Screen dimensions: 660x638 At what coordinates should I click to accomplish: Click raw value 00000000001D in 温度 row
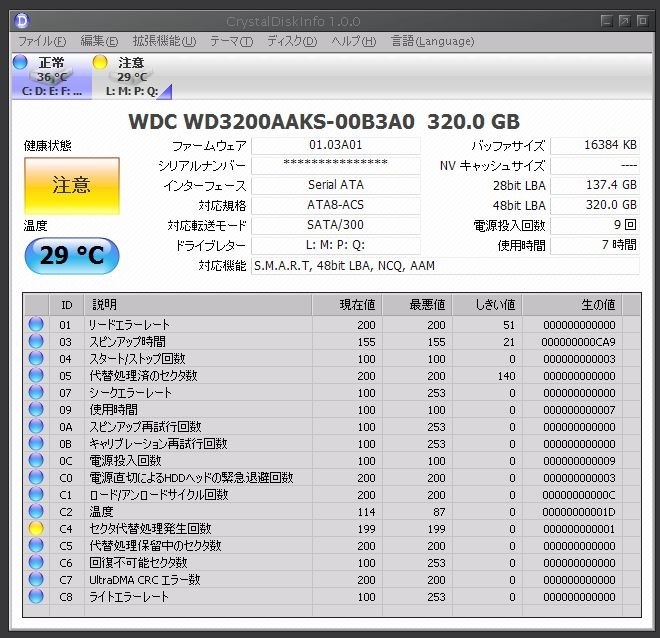click(x=579, y=512)
